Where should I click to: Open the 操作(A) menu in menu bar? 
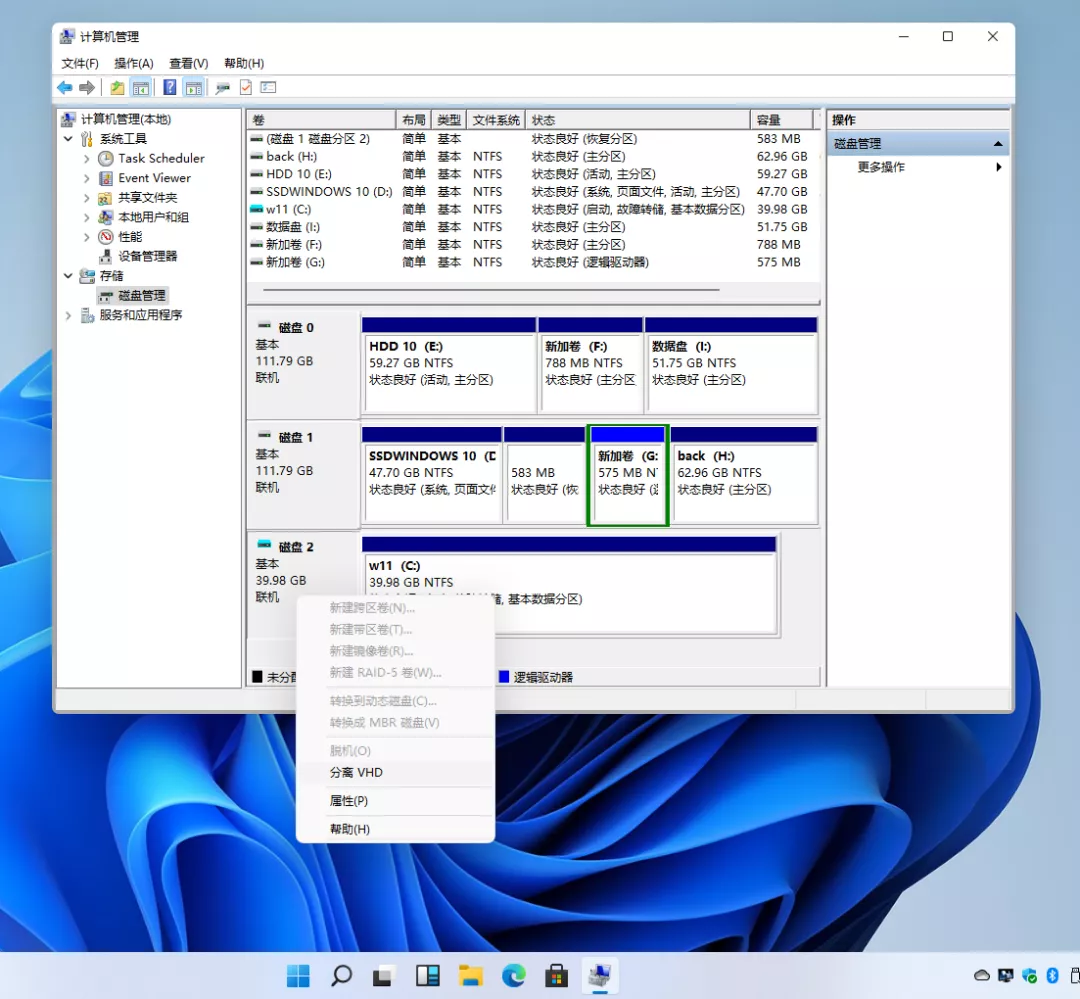coord(134,63)
